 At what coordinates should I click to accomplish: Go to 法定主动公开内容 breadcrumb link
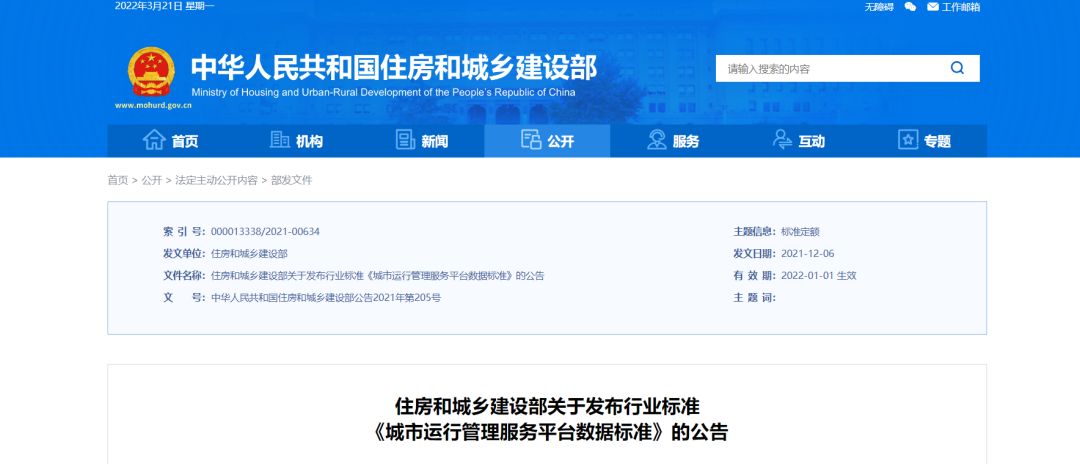[x=216, y=180]
